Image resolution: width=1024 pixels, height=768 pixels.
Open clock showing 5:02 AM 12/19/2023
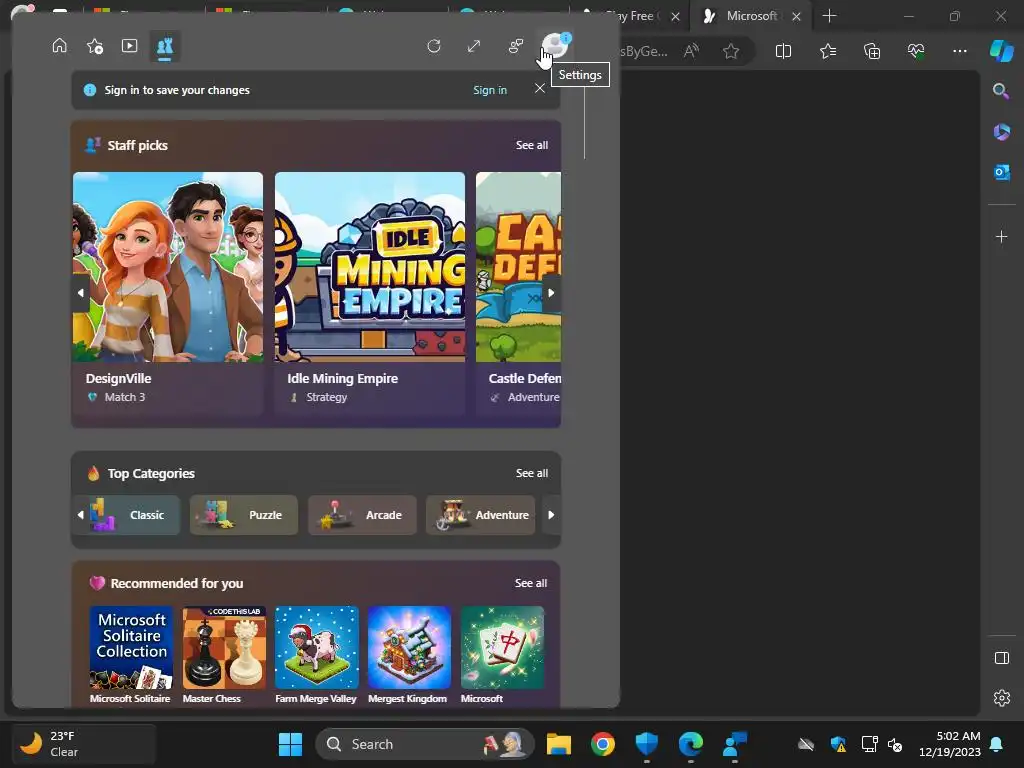point(950,744)
